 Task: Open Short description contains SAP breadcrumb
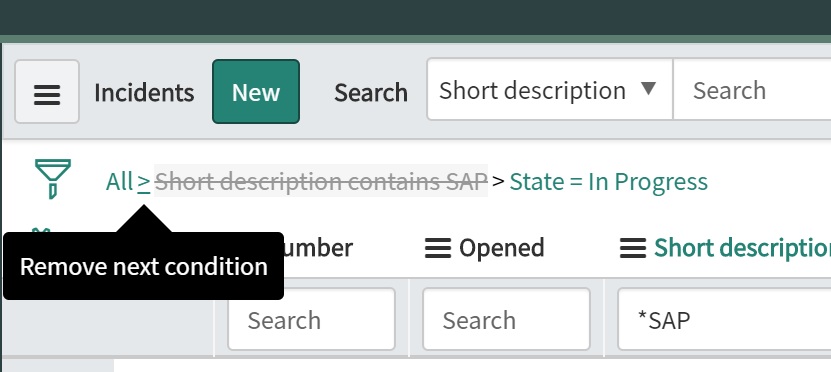321,181
